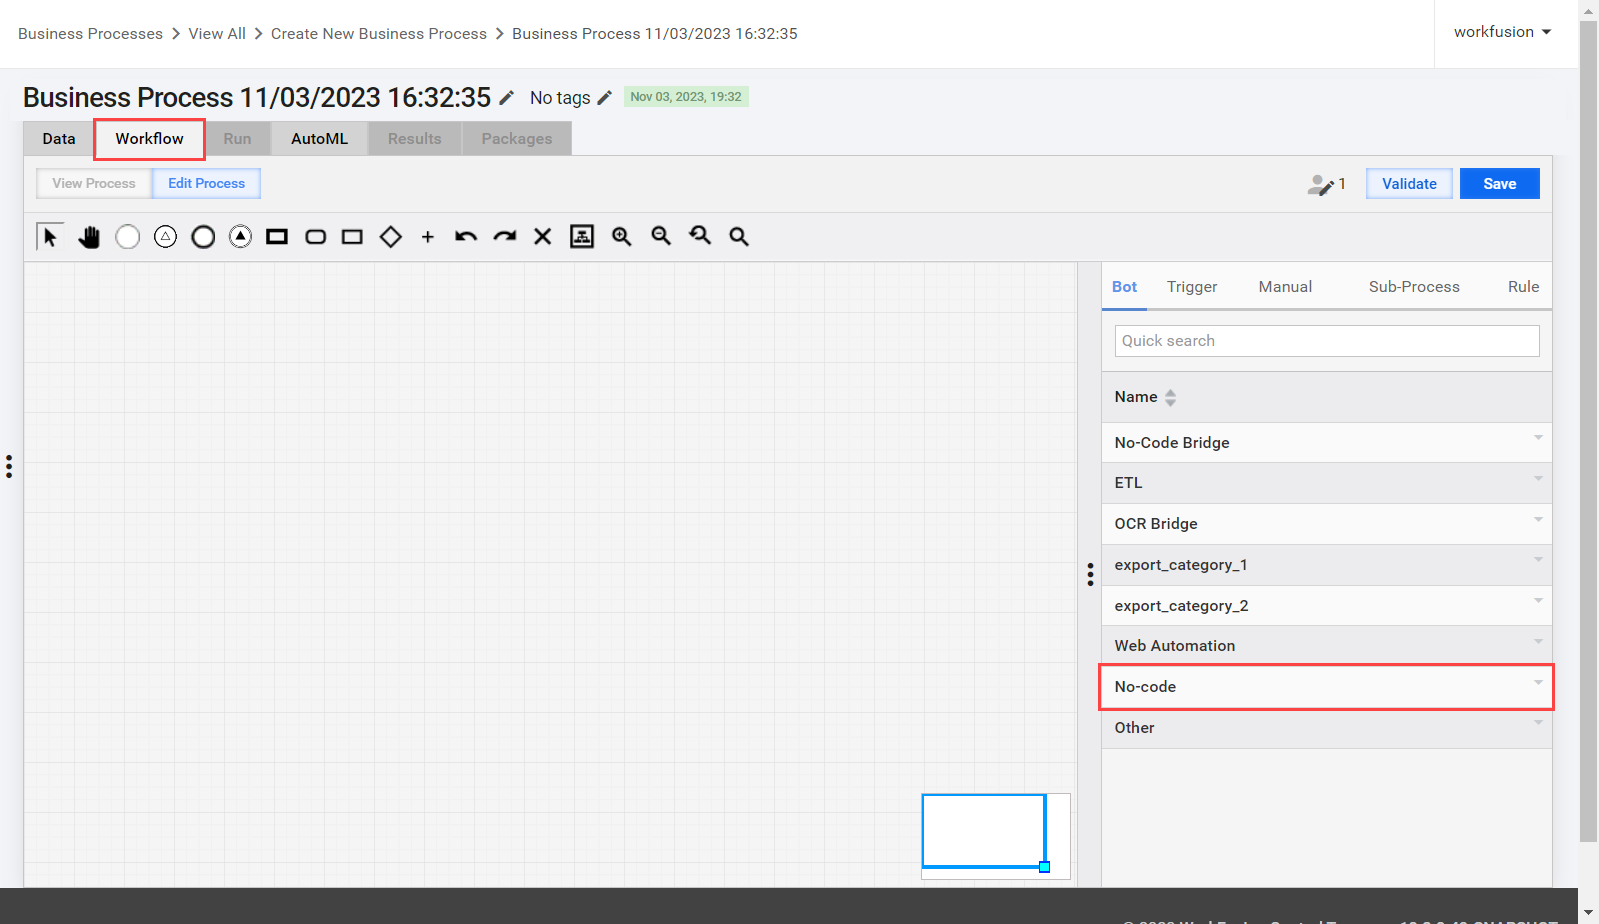The image size is (1599, 924).
Task: Redo the last workflow edit
Action: [505, 237]
